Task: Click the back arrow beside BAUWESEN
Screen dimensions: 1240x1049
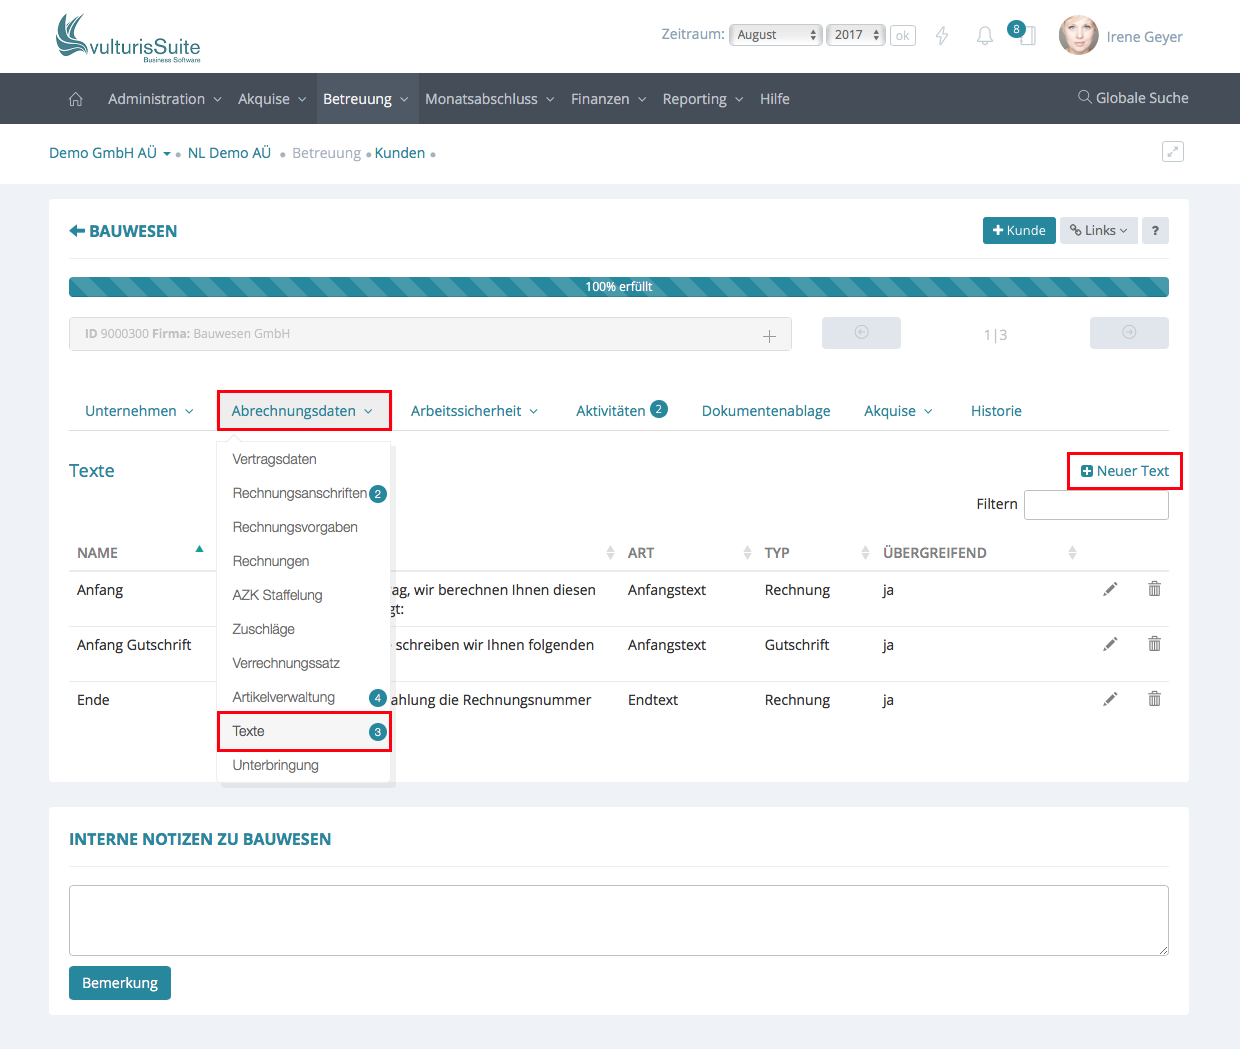Action: 77,231
